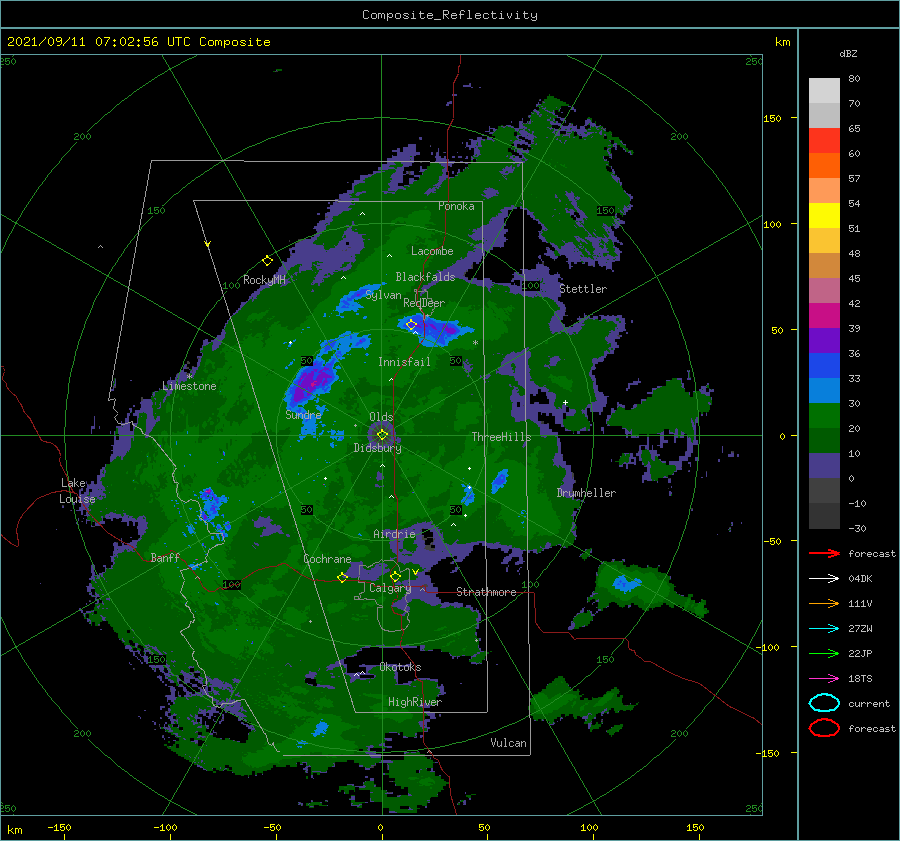Click the Blackfalds city label
Viewport: 900px width, 841px height.
tap(425, 277)
